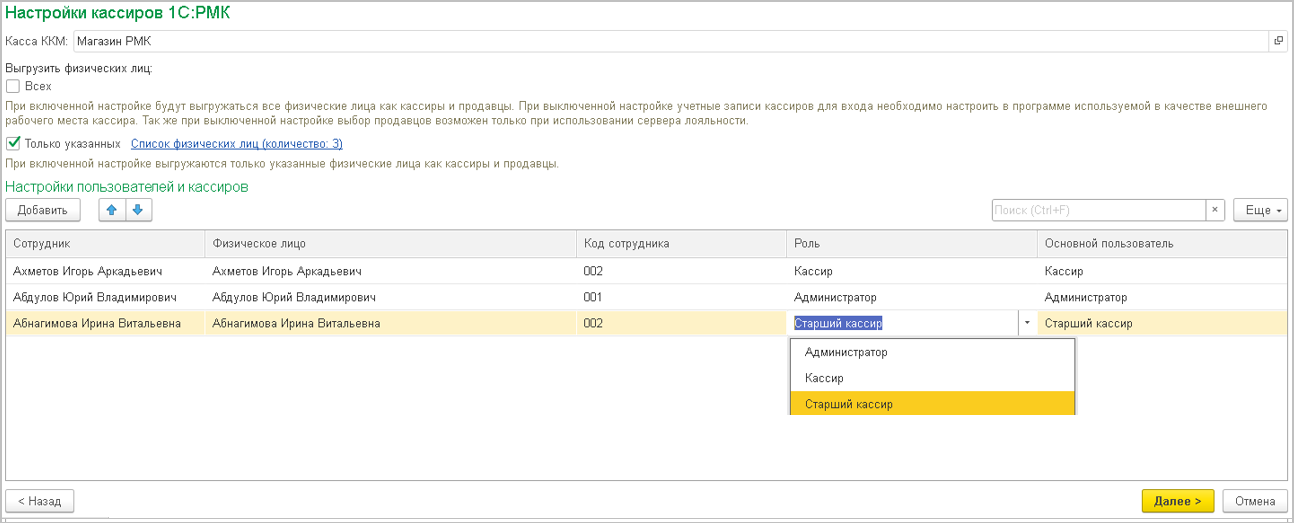Click open icon in Касса ККМ field

1278,41
